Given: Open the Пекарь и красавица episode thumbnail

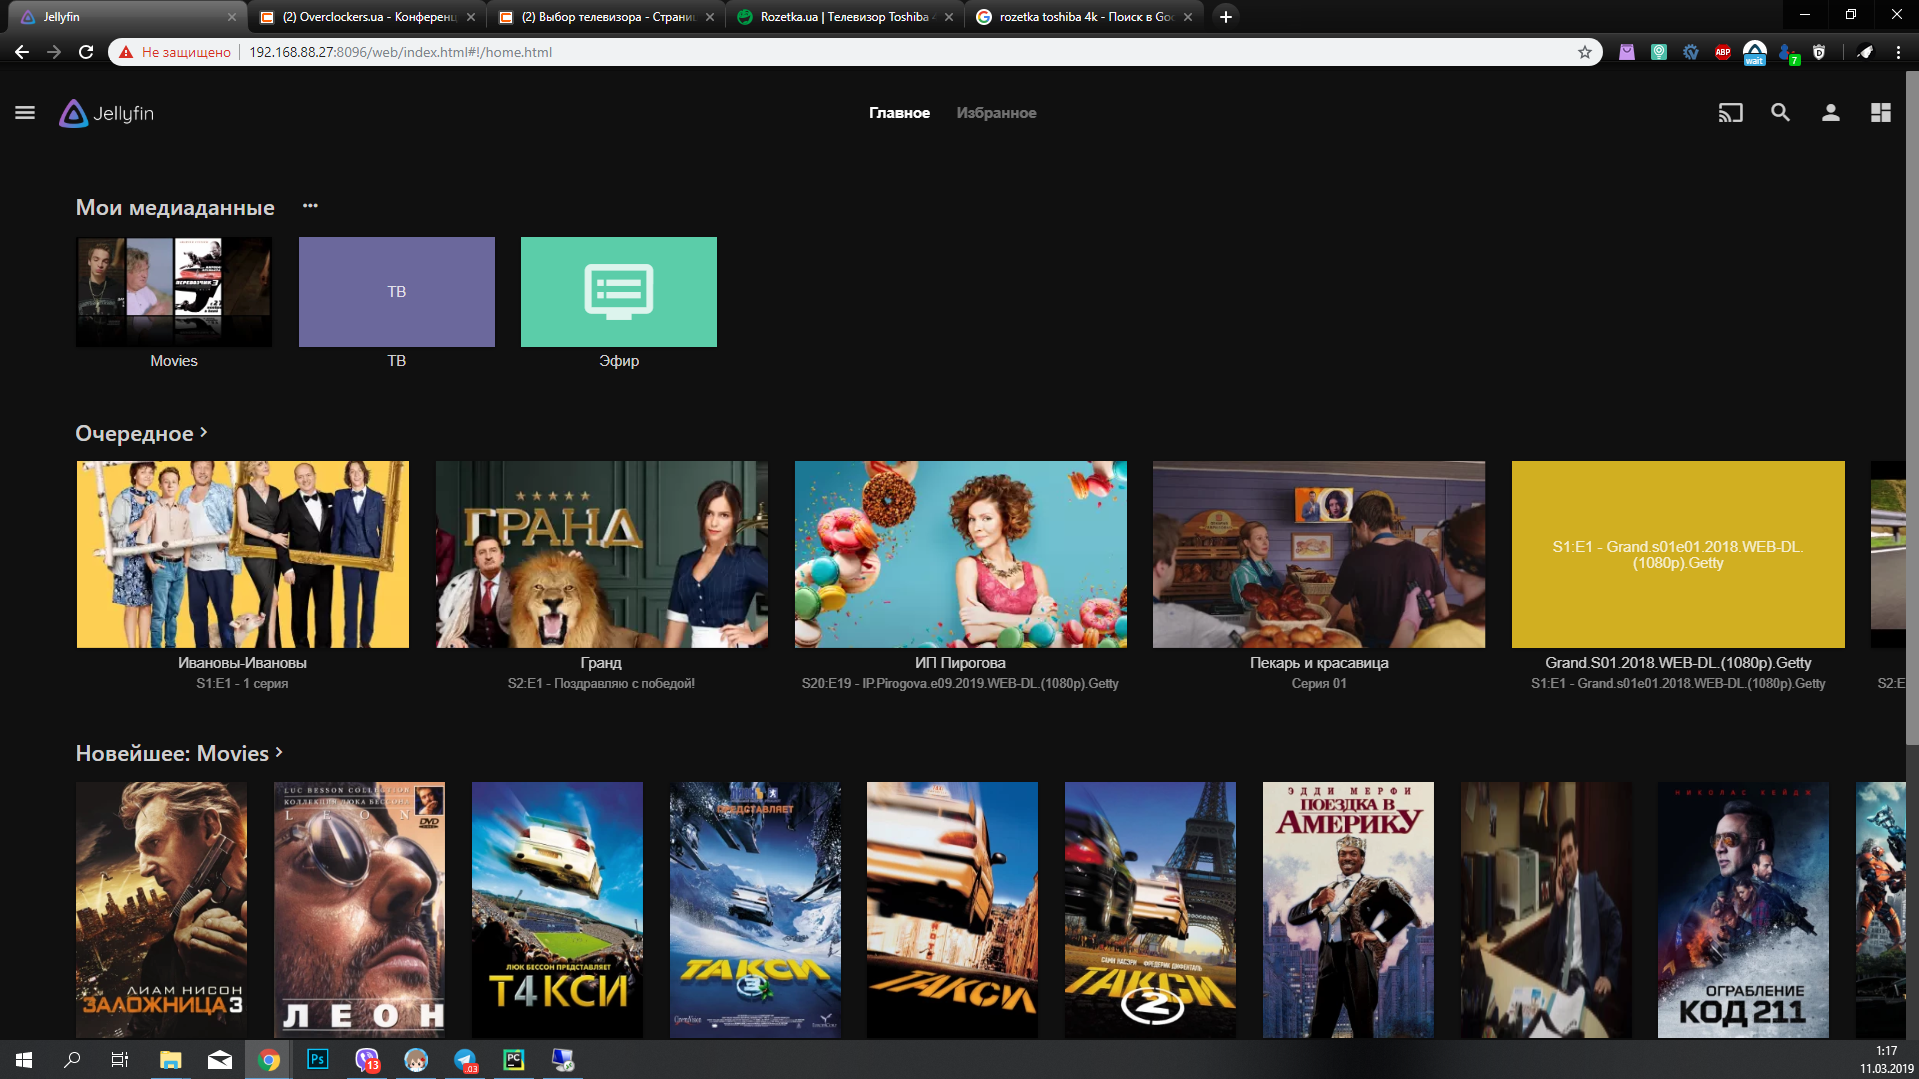Looking at the screenshot, I should 1319,554.
